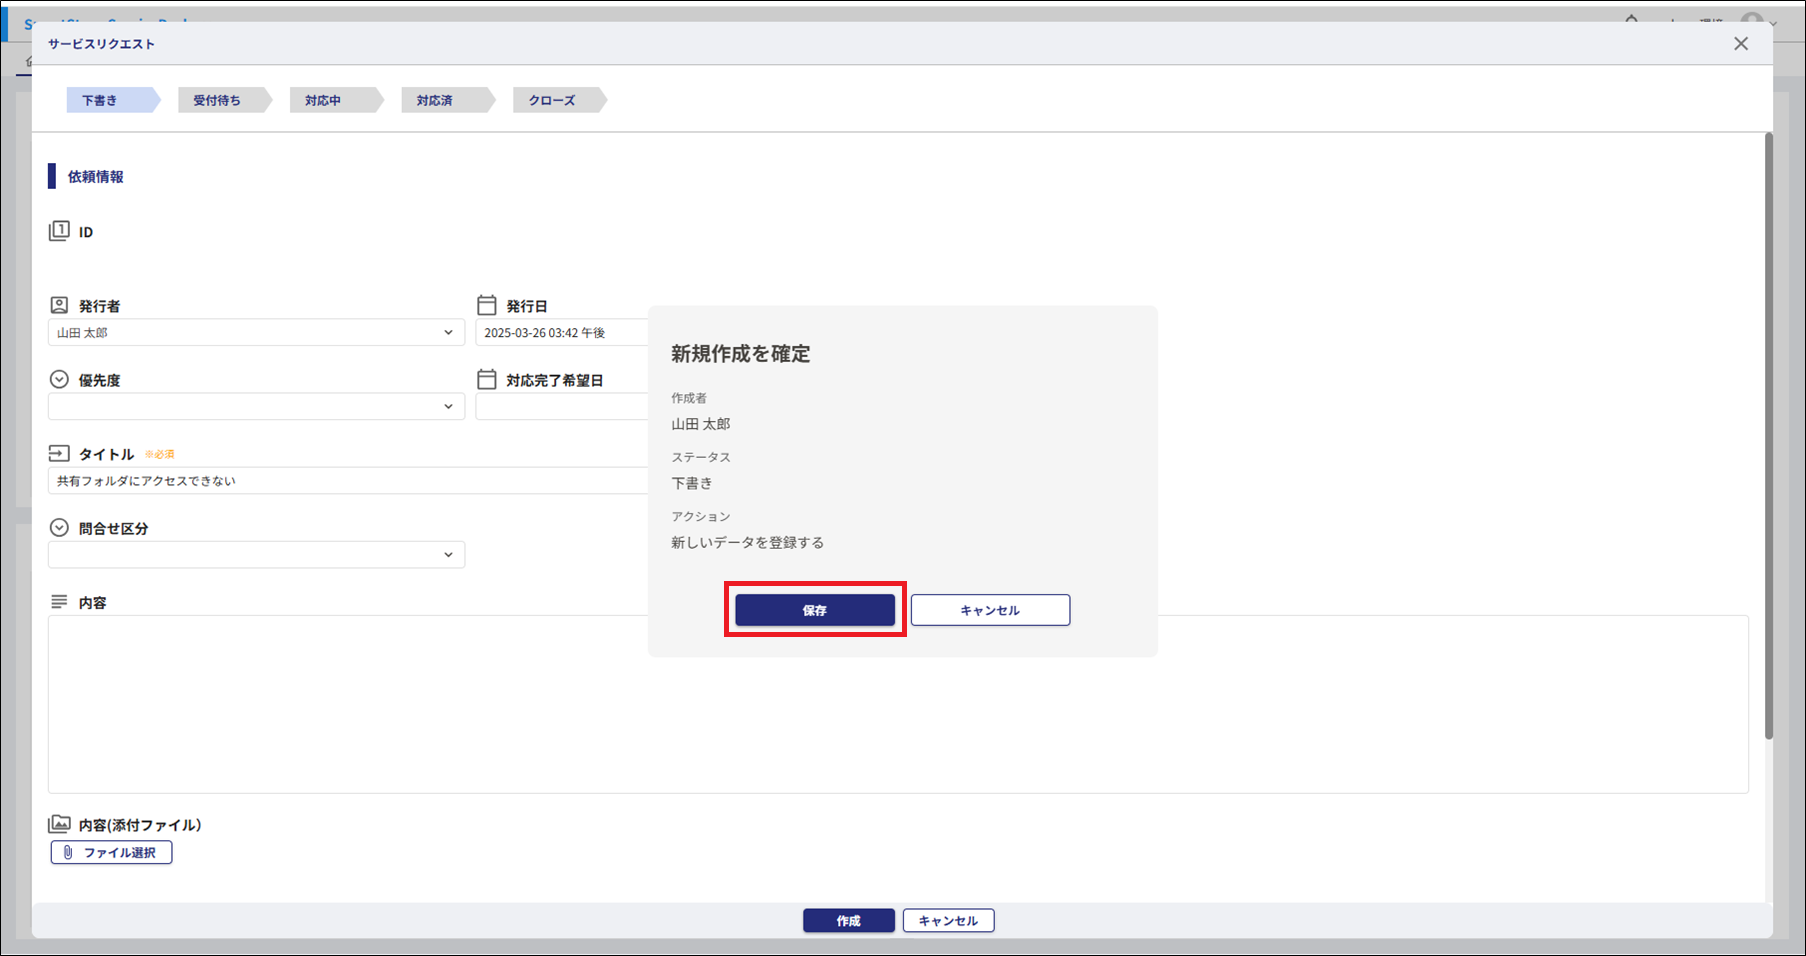The height and width of the screenshot is (956, 1806).
Task: Click the 対応完了希望日 calendar icon
Action: (x=487, y=380)
